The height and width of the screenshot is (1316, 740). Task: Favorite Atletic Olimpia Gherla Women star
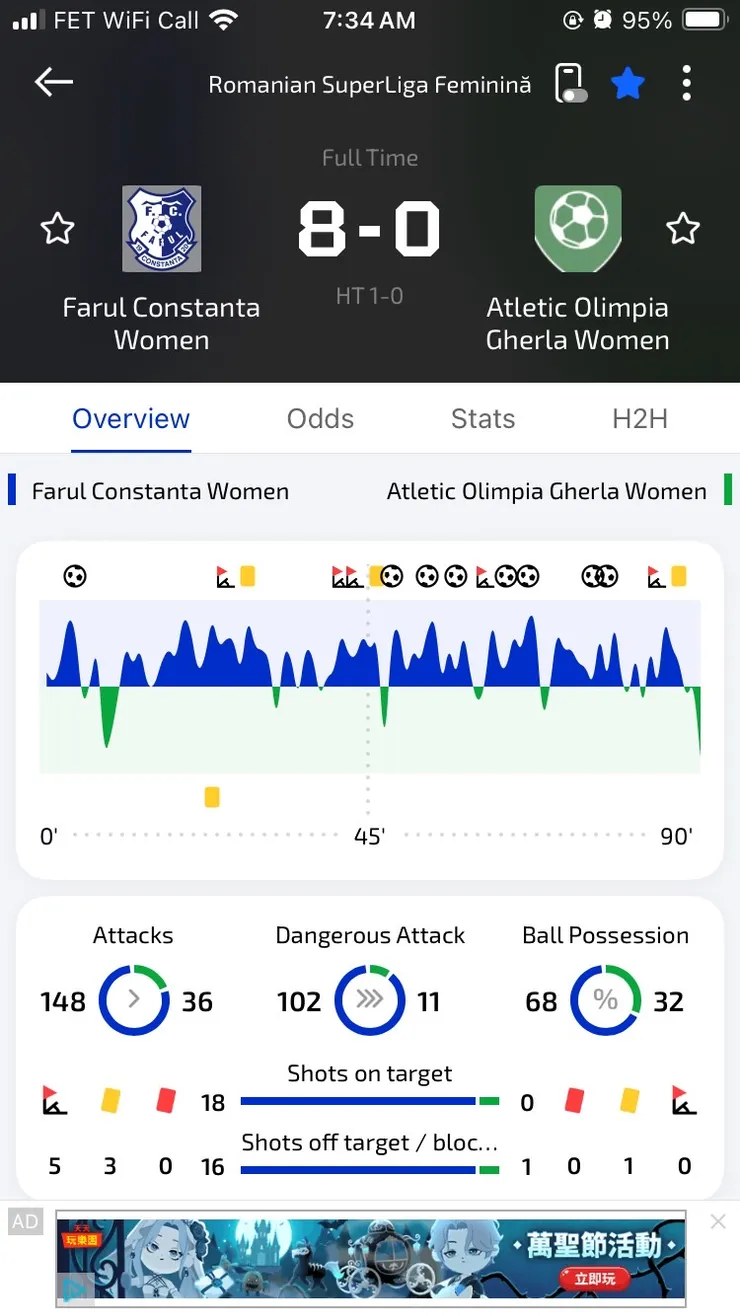tap(683, 229)
